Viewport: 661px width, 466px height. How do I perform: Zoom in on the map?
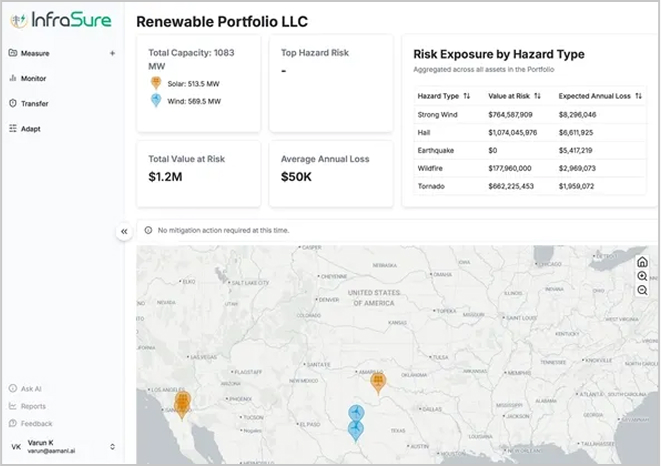(642, 276)
